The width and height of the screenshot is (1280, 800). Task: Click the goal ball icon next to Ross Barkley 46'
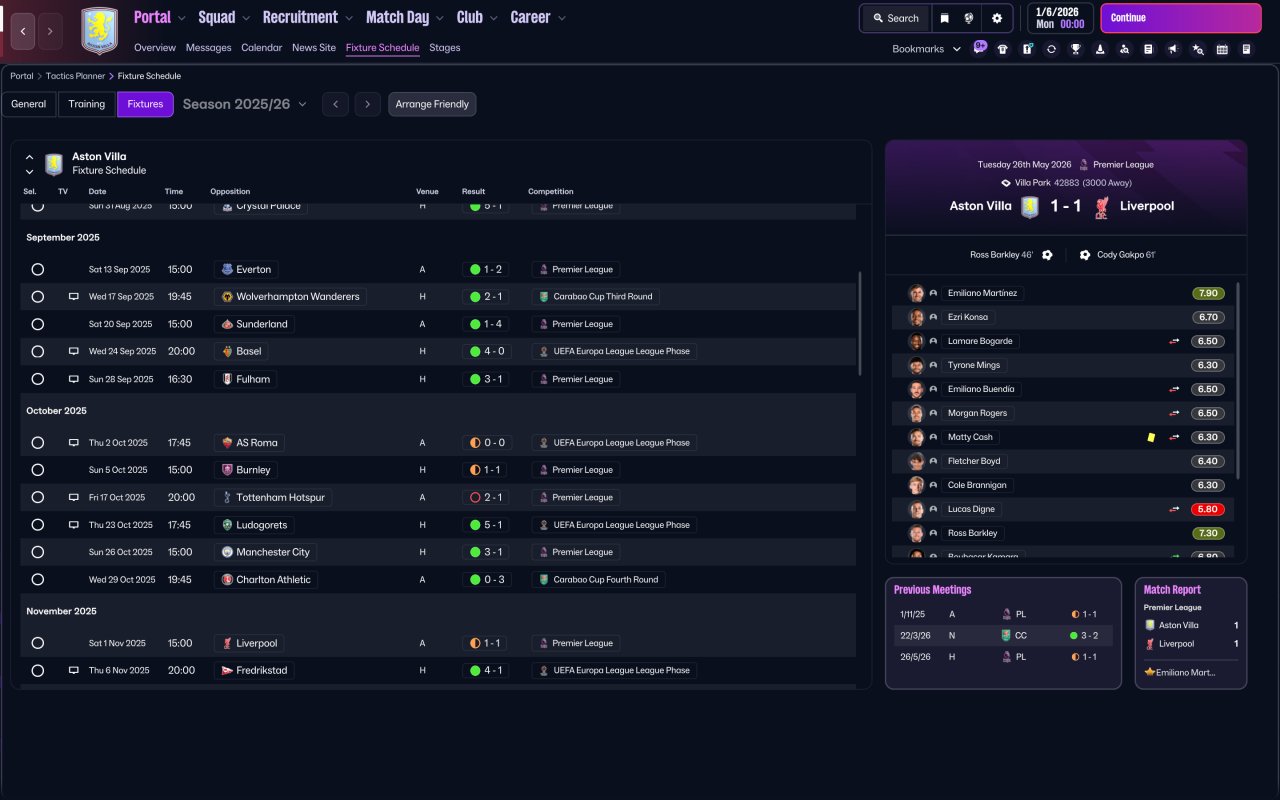[1047, 255]
